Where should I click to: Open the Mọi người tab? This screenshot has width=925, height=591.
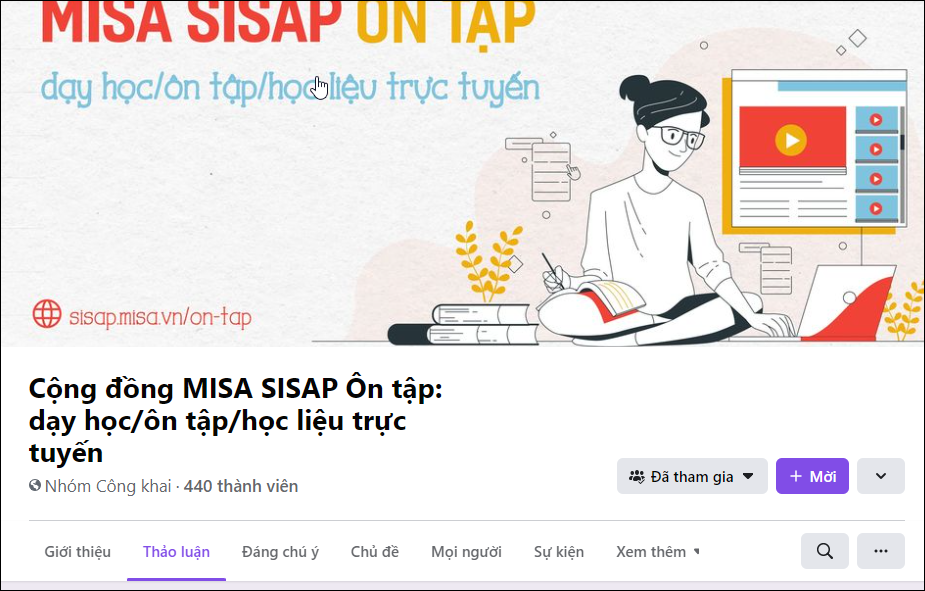(466, 552)
